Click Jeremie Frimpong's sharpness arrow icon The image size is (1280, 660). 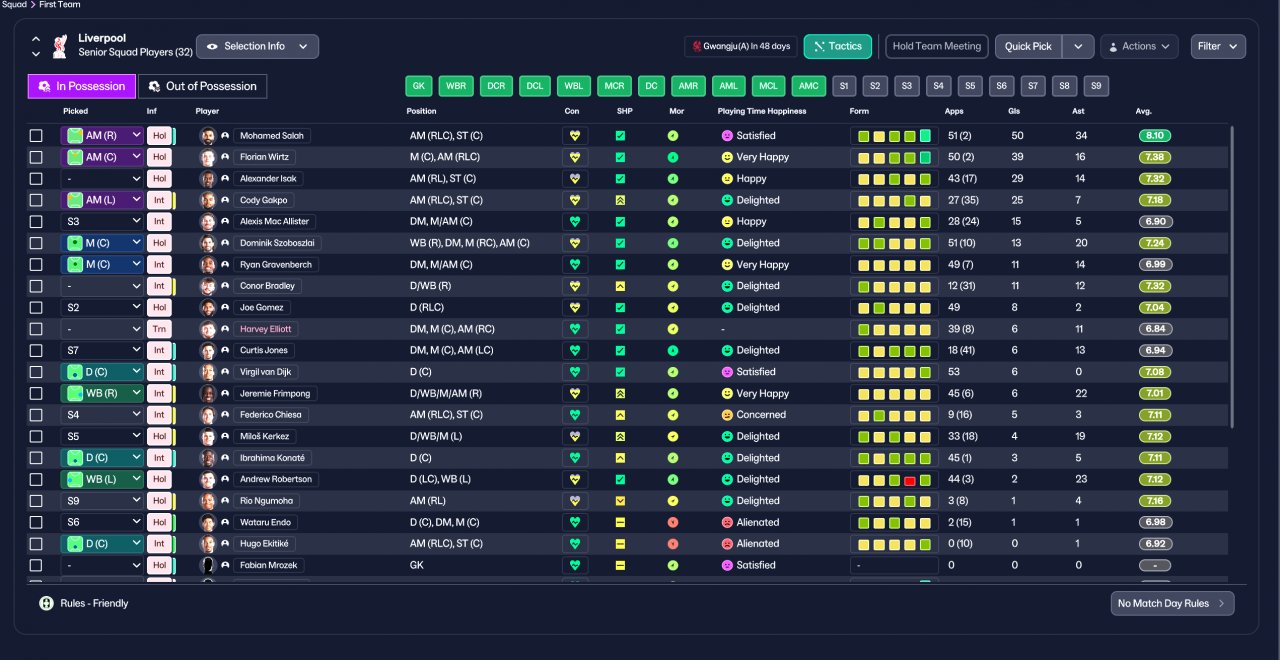[x=620, y=394]
